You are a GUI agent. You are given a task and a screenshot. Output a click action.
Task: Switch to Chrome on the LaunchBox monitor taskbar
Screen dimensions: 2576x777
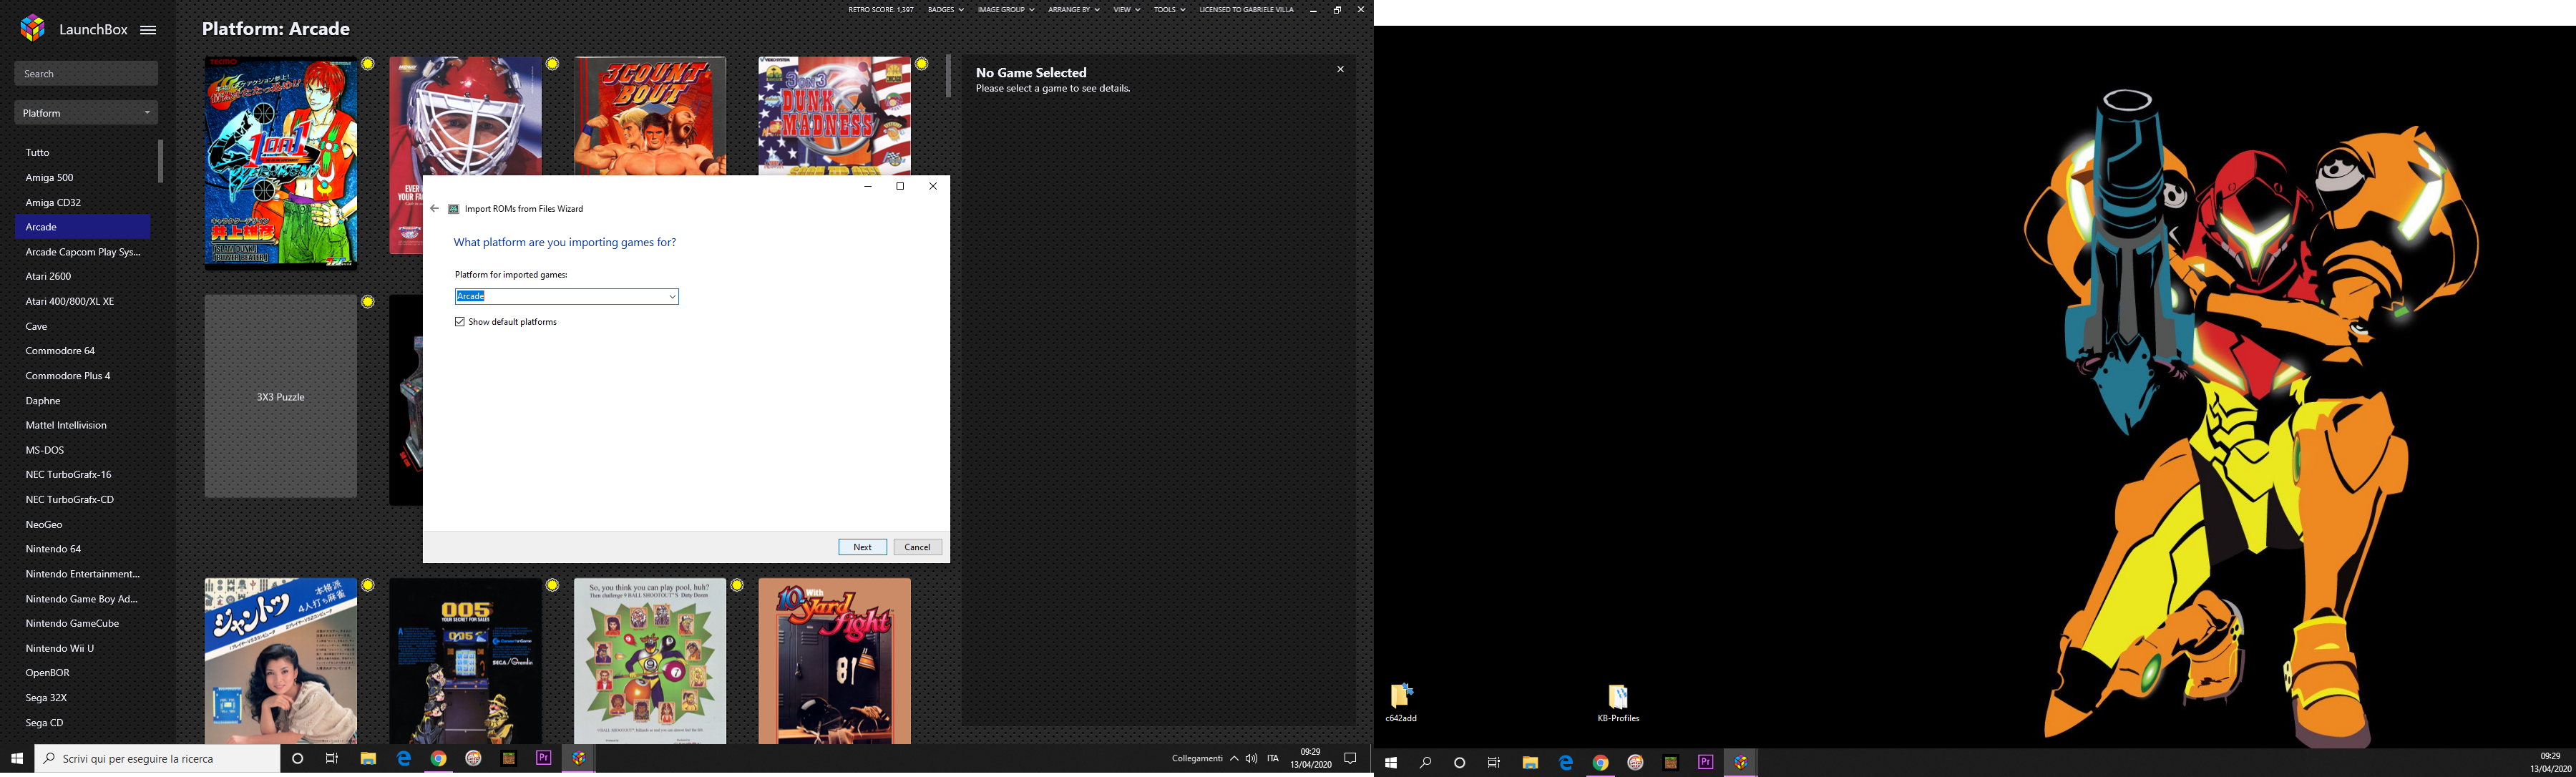[438, 759]
